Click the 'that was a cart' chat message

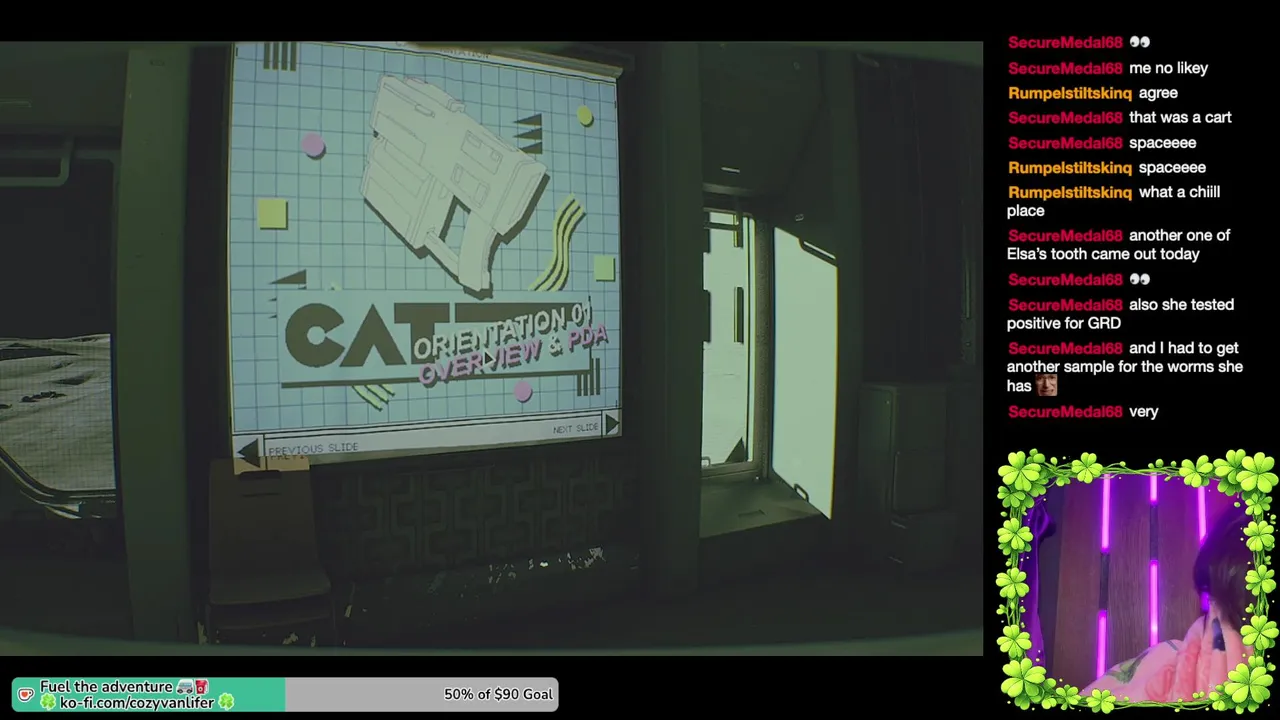click(x=1120, y=118)
